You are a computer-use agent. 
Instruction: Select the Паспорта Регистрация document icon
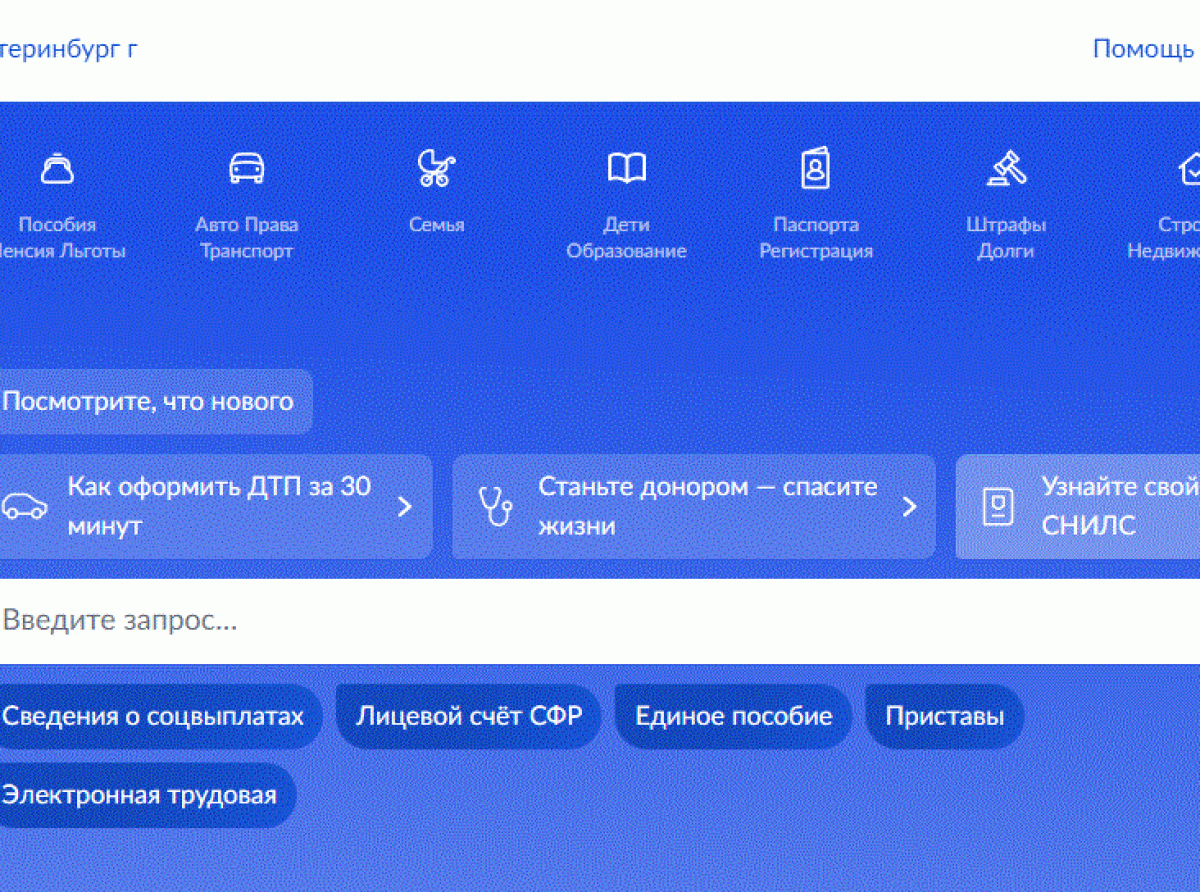coord(816,167)
